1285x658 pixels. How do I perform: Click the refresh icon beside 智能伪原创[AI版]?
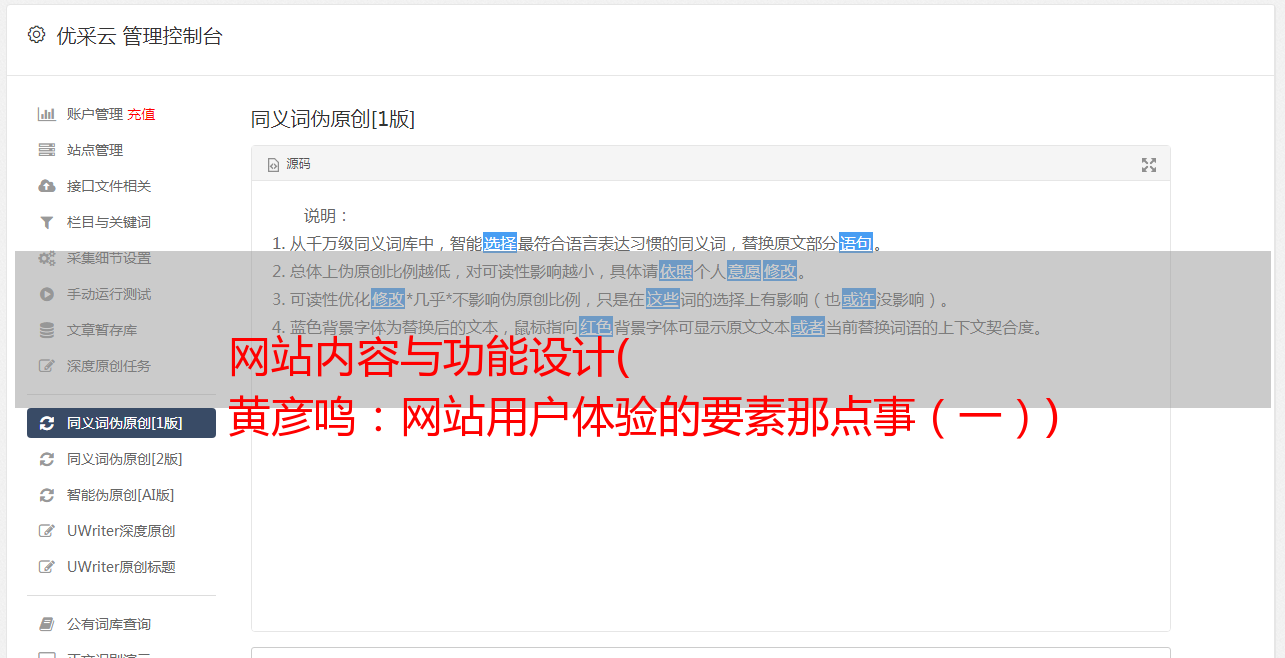46,495
